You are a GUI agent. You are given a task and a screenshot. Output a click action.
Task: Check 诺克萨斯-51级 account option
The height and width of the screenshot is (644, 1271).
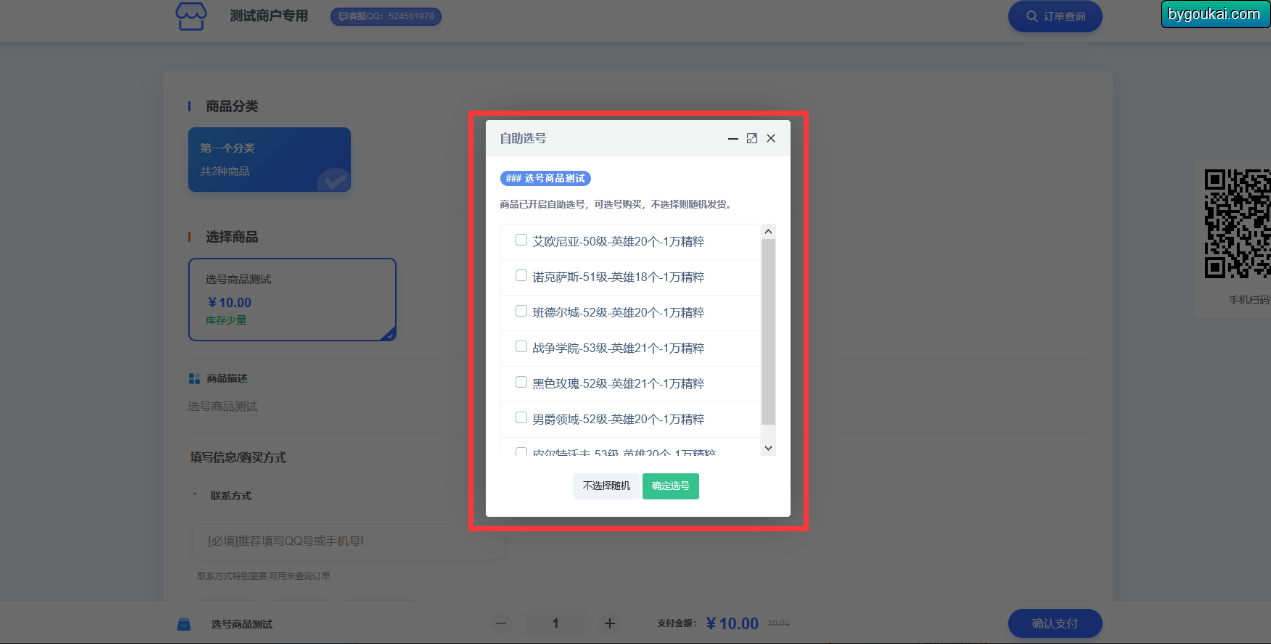click(x=521, y=275)
